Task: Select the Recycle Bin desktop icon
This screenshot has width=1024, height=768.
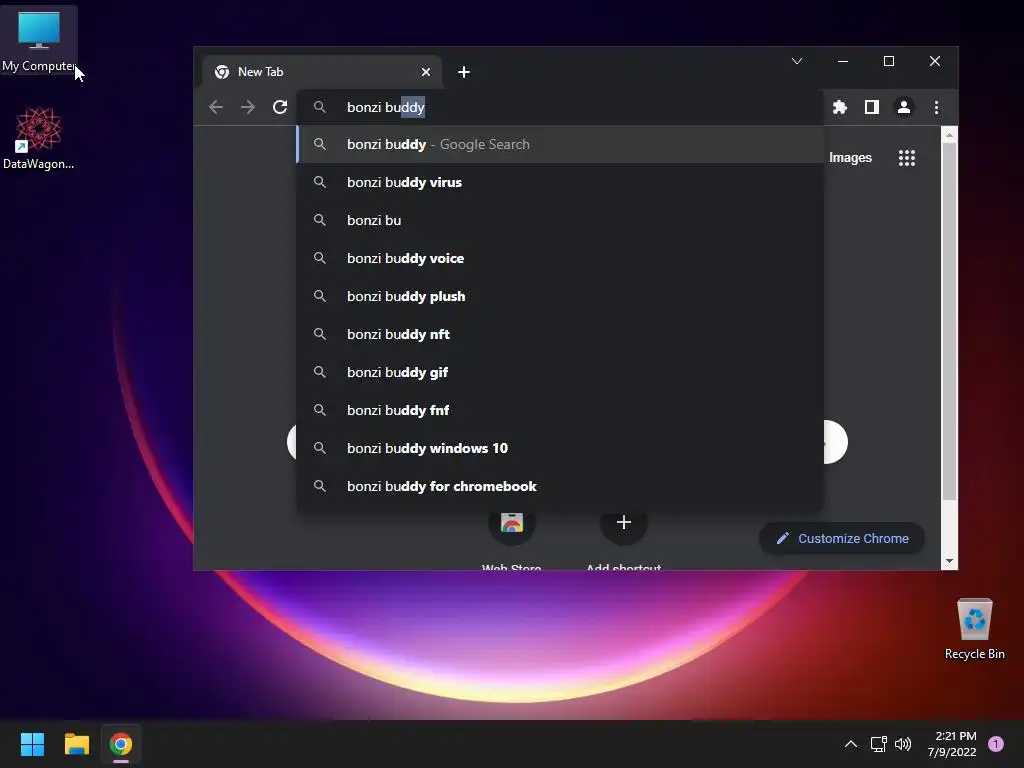Action: tap(974, 629)
